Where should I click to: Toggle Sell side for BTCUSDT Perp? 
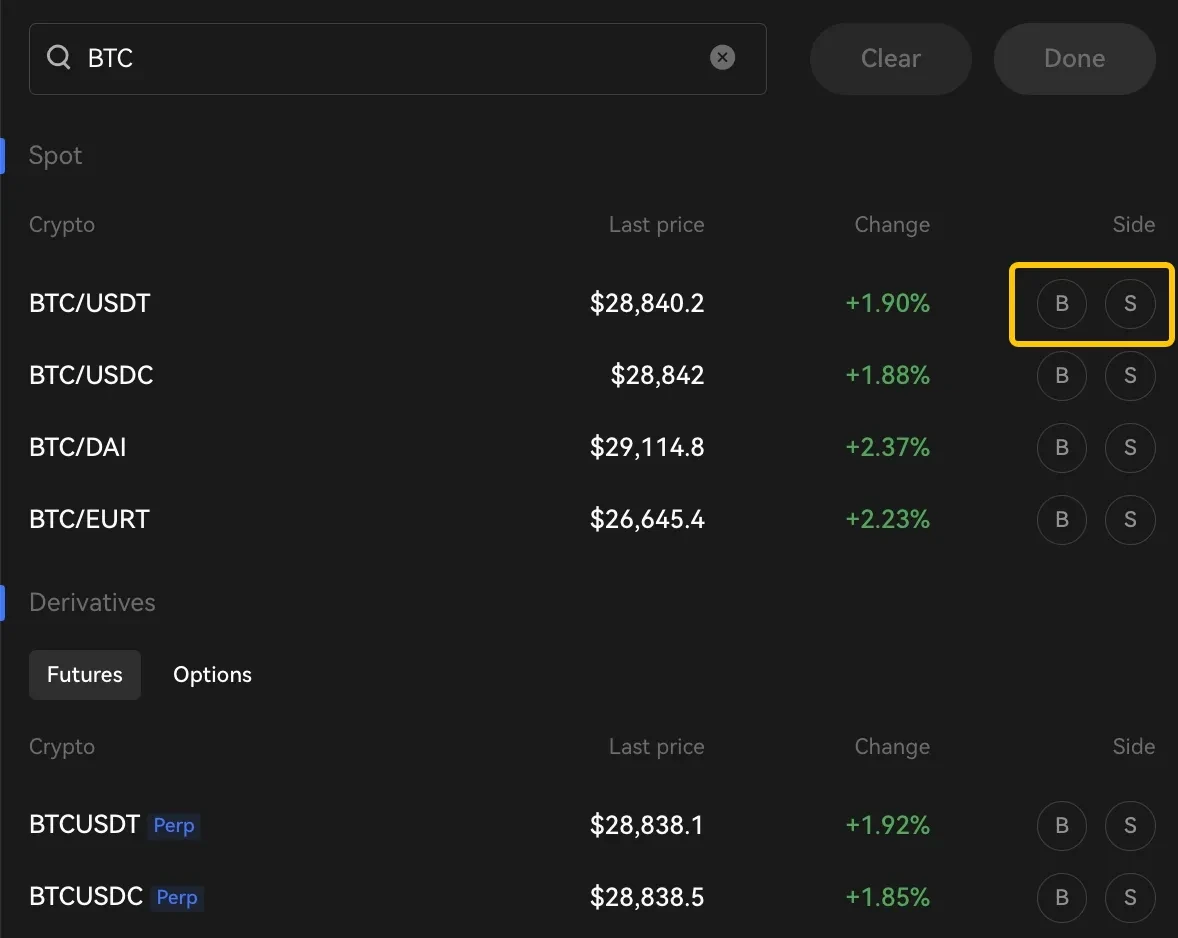[x=1130, y=825]
